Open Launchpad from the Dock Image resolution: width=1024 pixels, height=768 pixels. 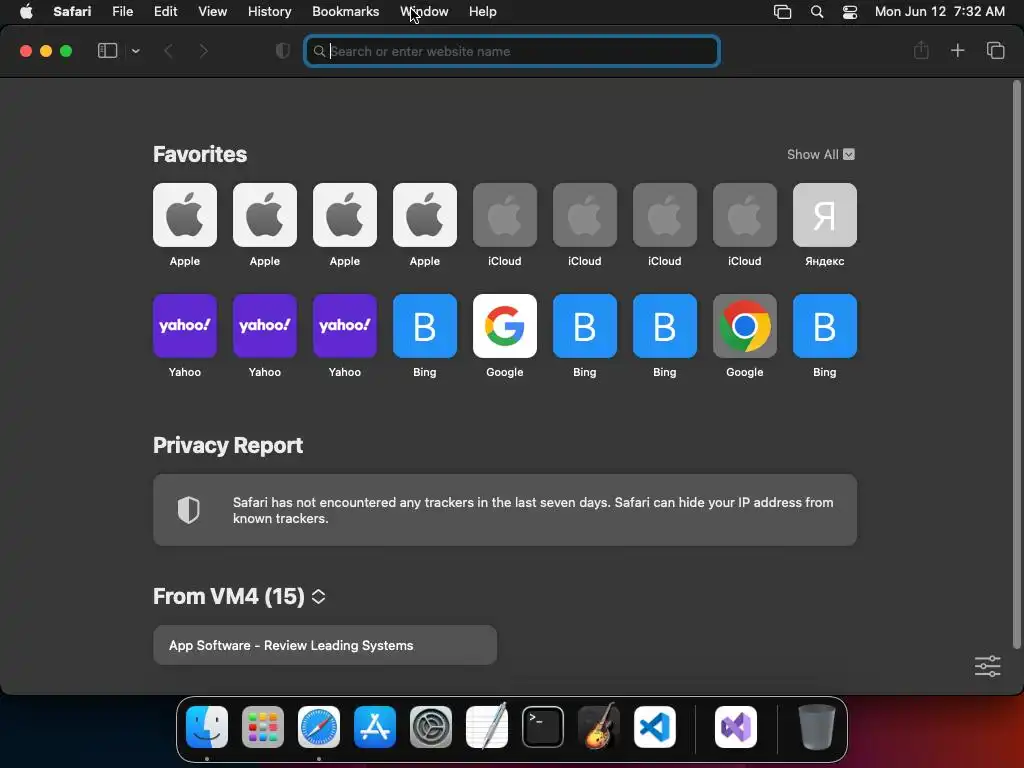[x=263, y=727]
